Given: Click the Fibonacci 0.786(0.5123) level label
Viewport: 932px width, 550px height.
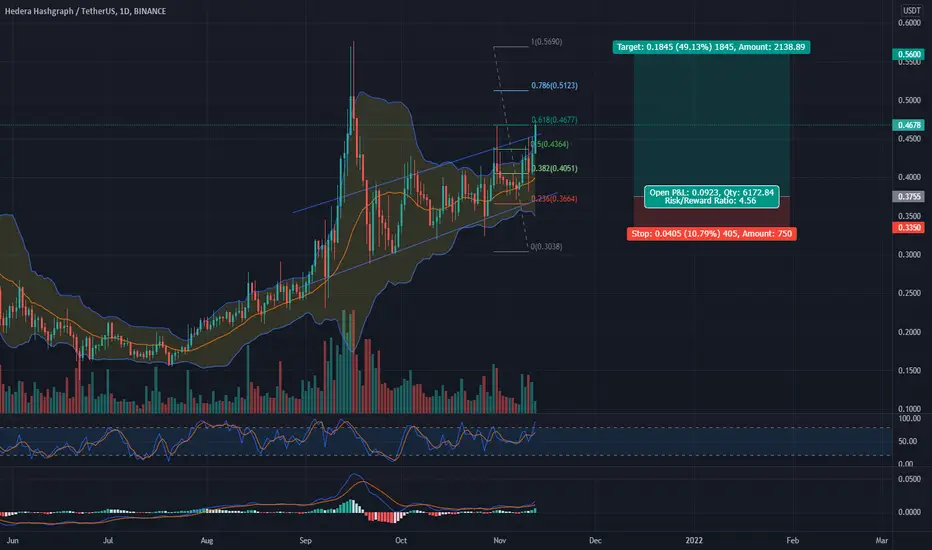Looking at the screenshot, I should 554,86.
